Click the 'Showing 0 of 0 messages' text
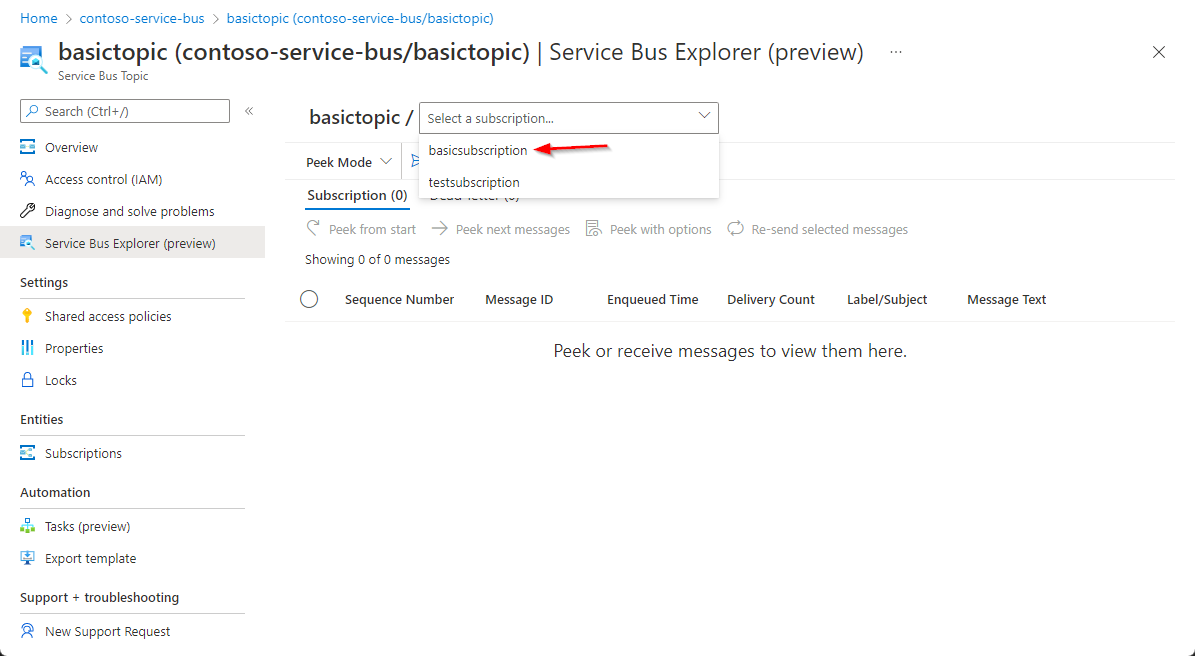 coord(377,260)
